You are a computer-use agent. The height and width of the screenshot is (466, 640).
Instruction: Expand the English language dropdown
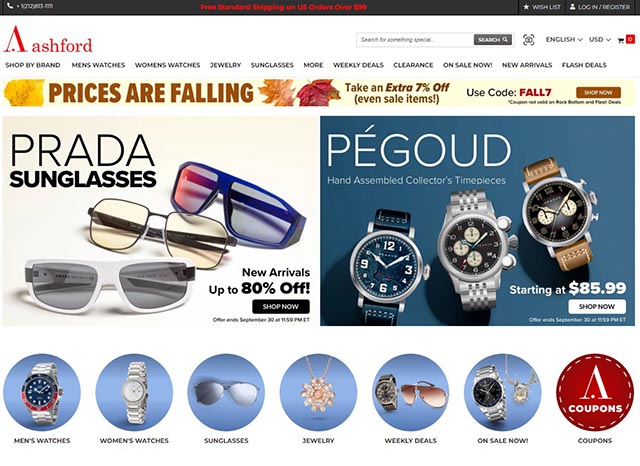tap(564, 40)
